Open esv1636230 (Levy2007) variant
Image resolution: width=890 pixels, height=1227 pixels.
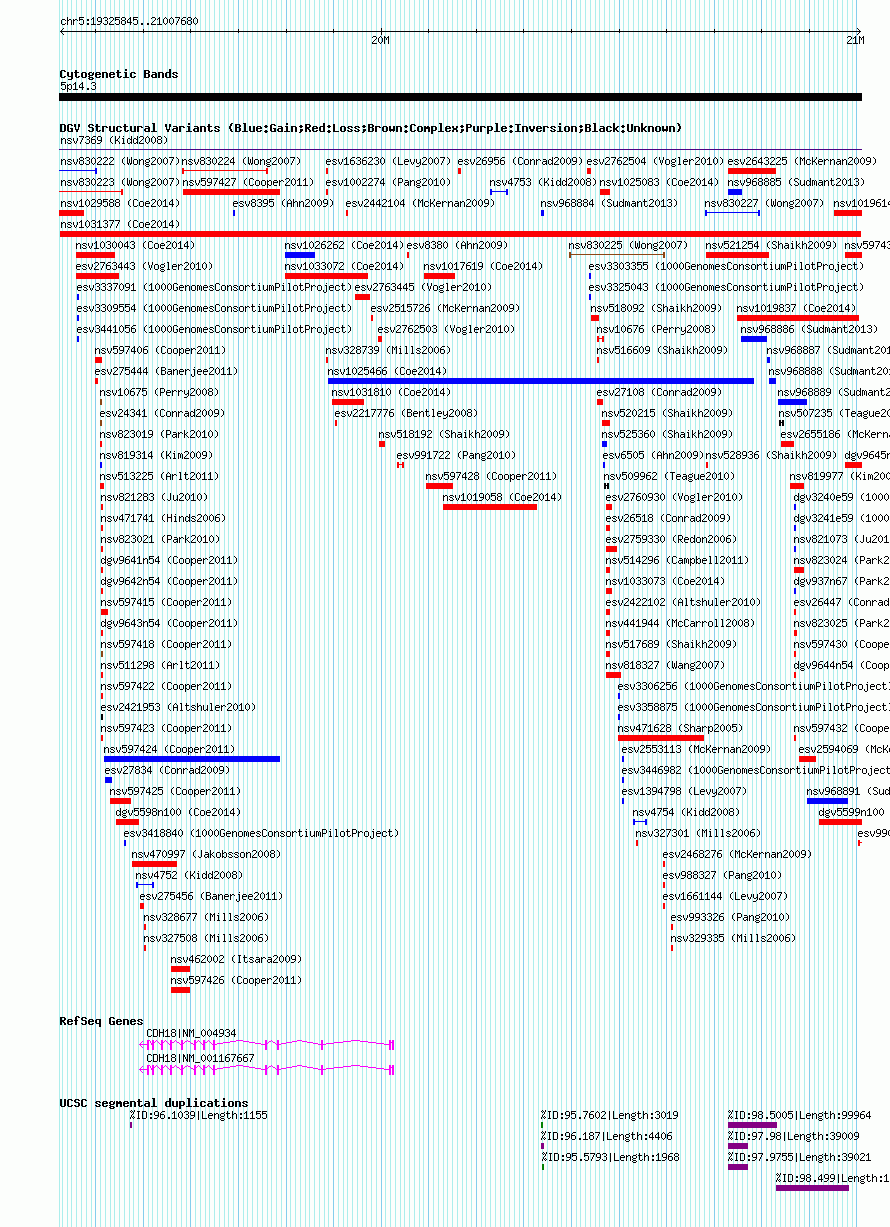(x=389, y=161)
